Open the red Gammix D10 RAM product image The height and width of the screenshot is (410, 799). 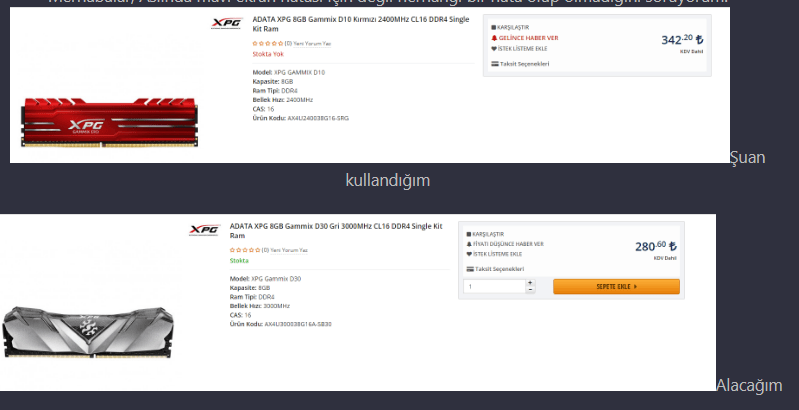coord(109,123)
